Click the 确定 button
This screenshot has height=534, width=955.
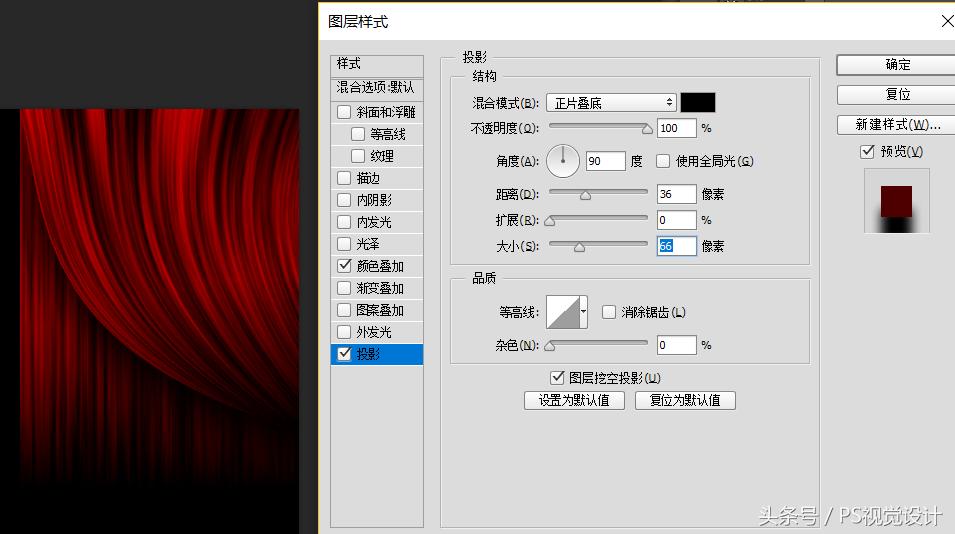[x=896, y=65]
